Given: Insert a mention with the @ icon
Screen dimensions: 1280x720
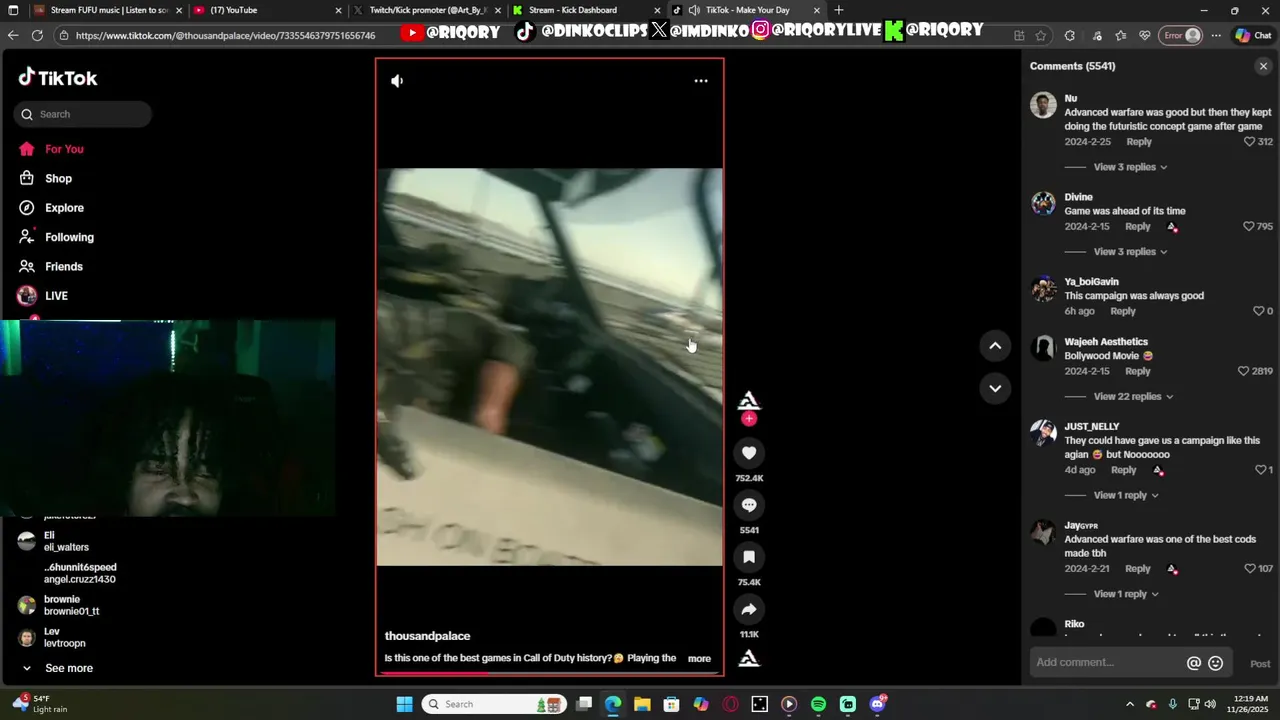Looking at the screenshot, I should coord(1193,663).
